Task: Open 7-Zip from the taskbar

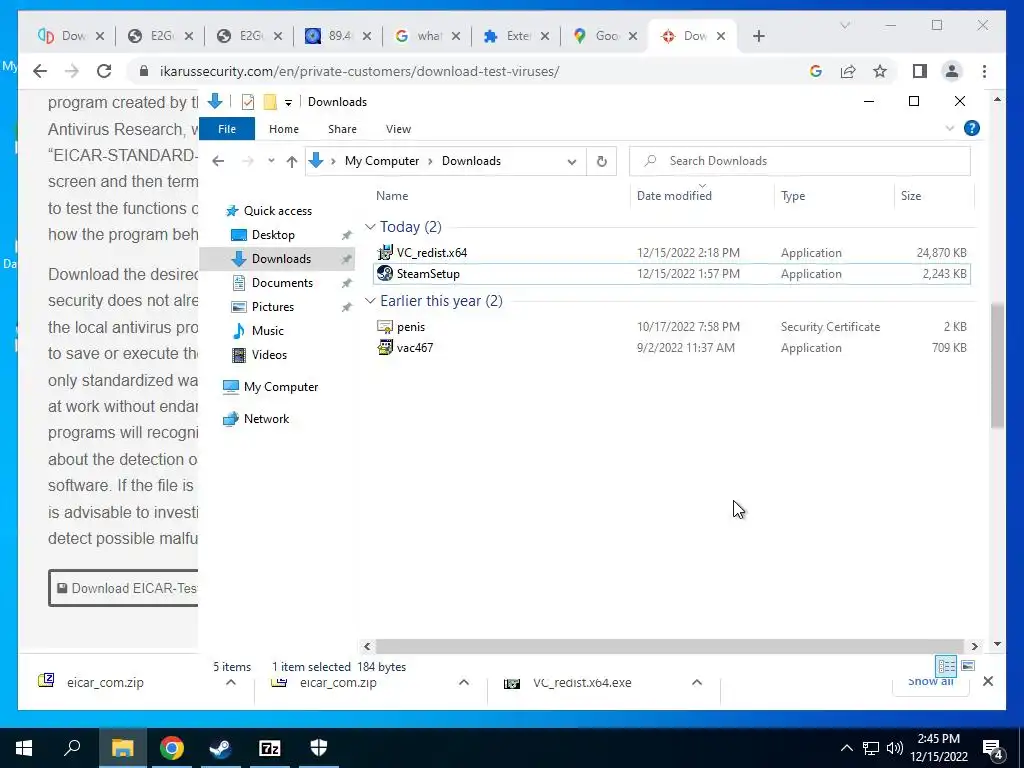Action: (x=270, y=748)
